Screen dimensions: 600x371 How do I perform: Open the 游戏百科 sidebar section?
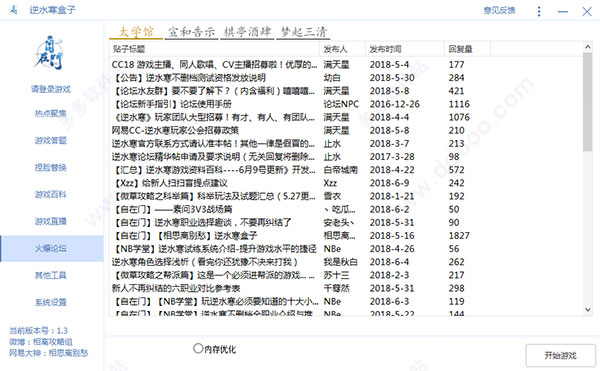[51, 194]
